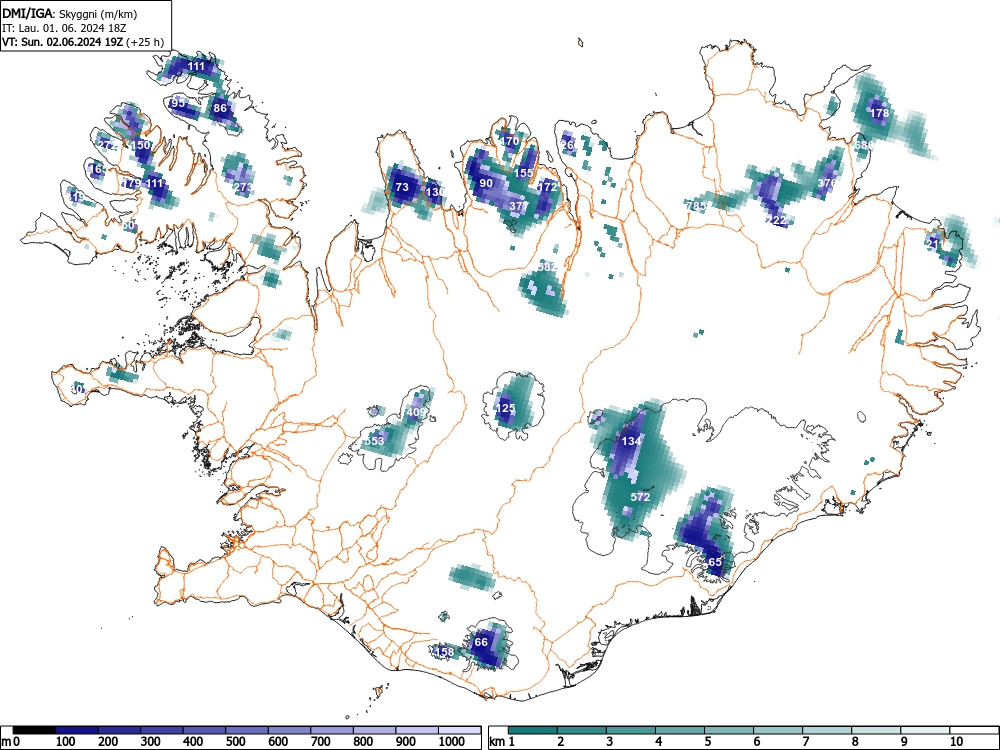This screenshot has width=1000, height=750.
Task: Click the teal swatch between 4 and 5 km
Action: pyautogui.click(x=680, y=730)
